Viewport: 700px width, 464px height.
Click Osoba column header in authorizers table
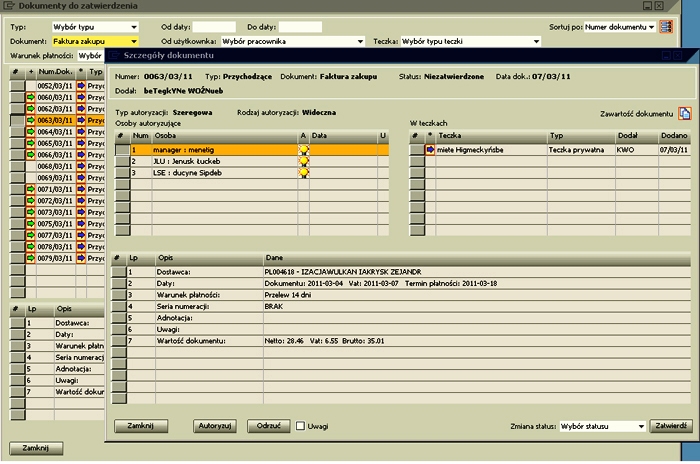click(225, 135)
